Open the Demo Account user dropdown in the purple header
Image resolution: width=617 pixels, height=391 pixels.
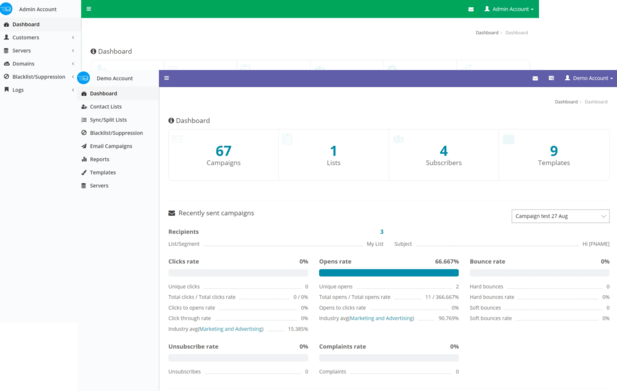(x=588, y=78)
